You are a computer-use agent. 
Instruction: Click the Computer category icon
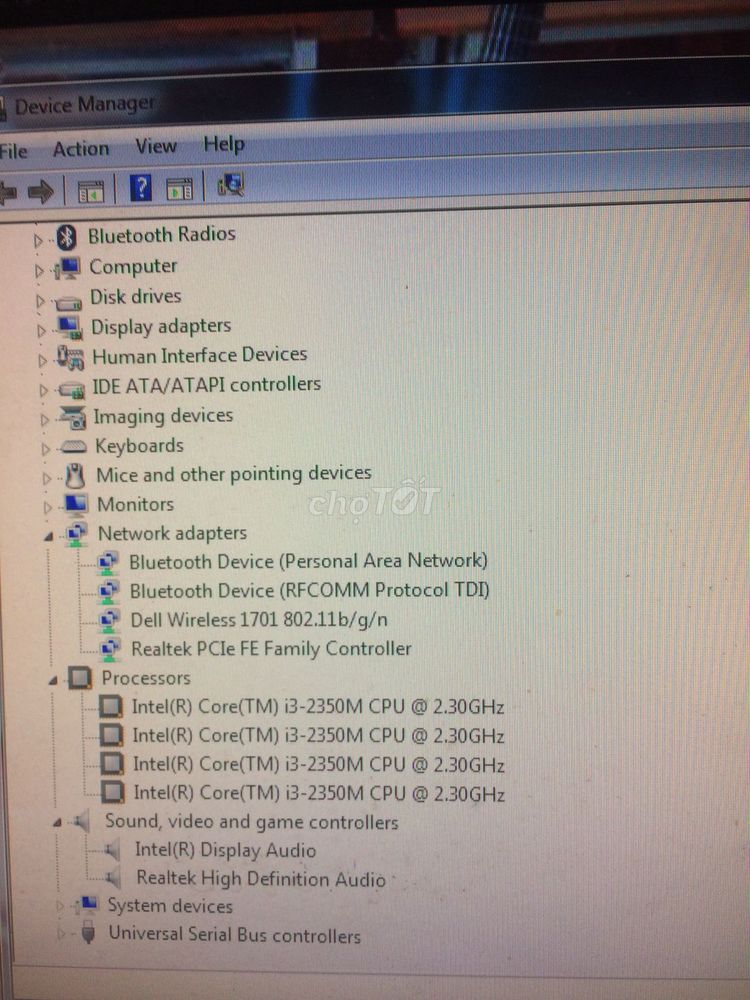[x=68, y=268]
